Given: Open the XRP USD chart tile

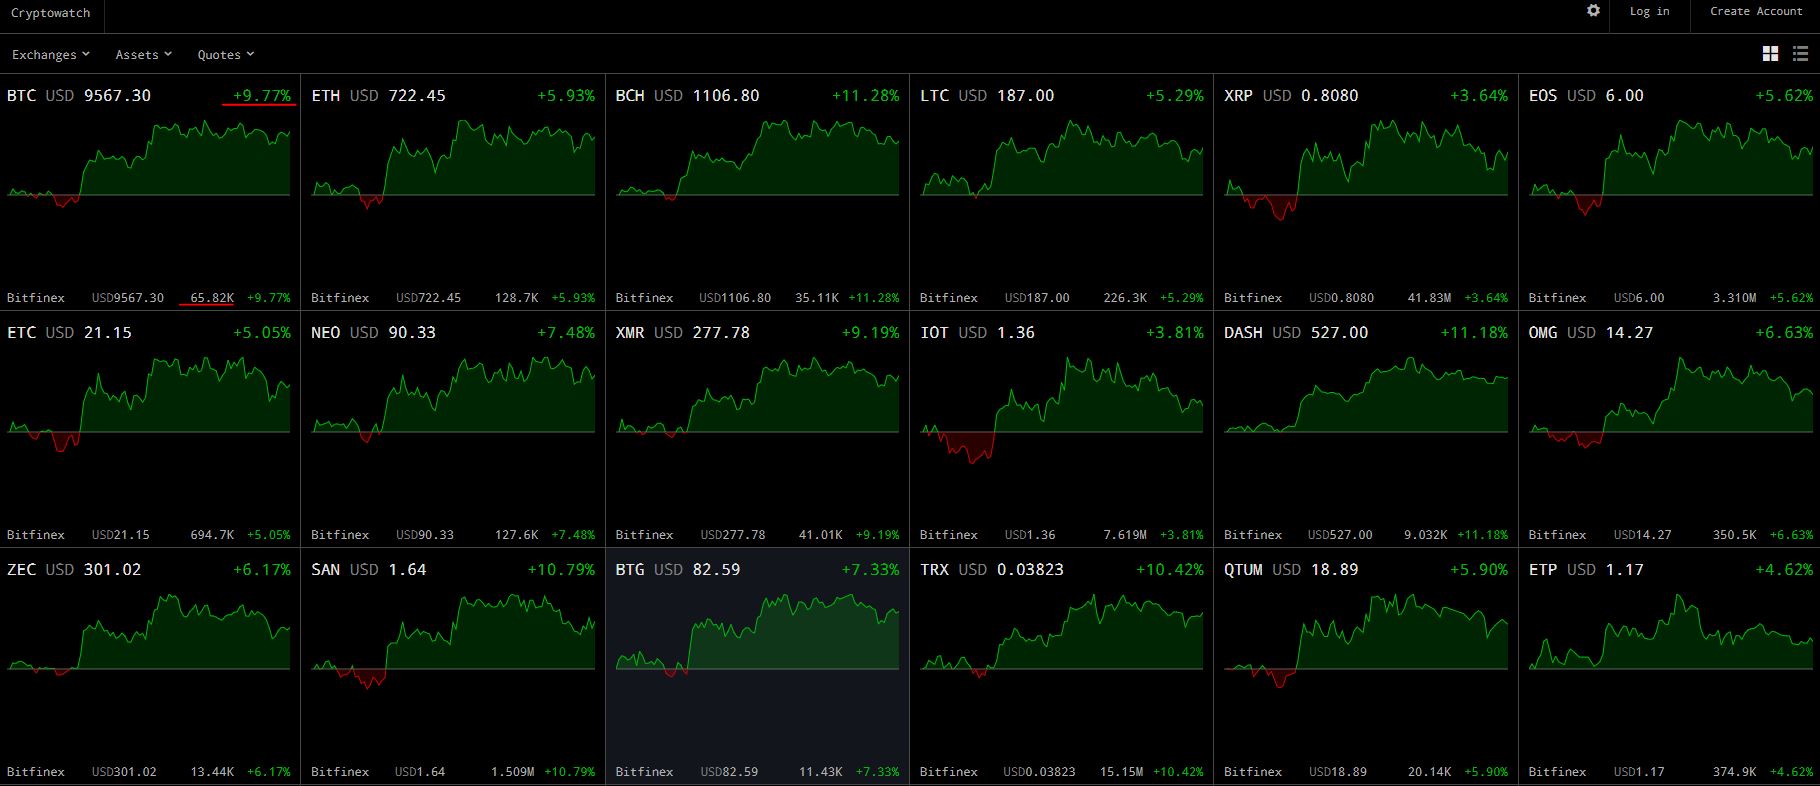Looking at the screenshot, I should click(x=1366, y=192).
